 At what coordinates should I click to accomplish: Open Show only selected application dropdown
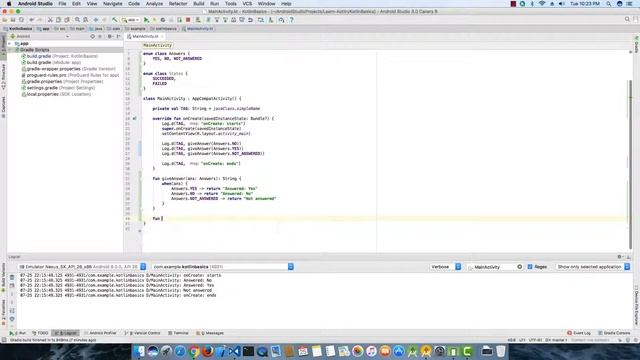click(x=593, y=267)
